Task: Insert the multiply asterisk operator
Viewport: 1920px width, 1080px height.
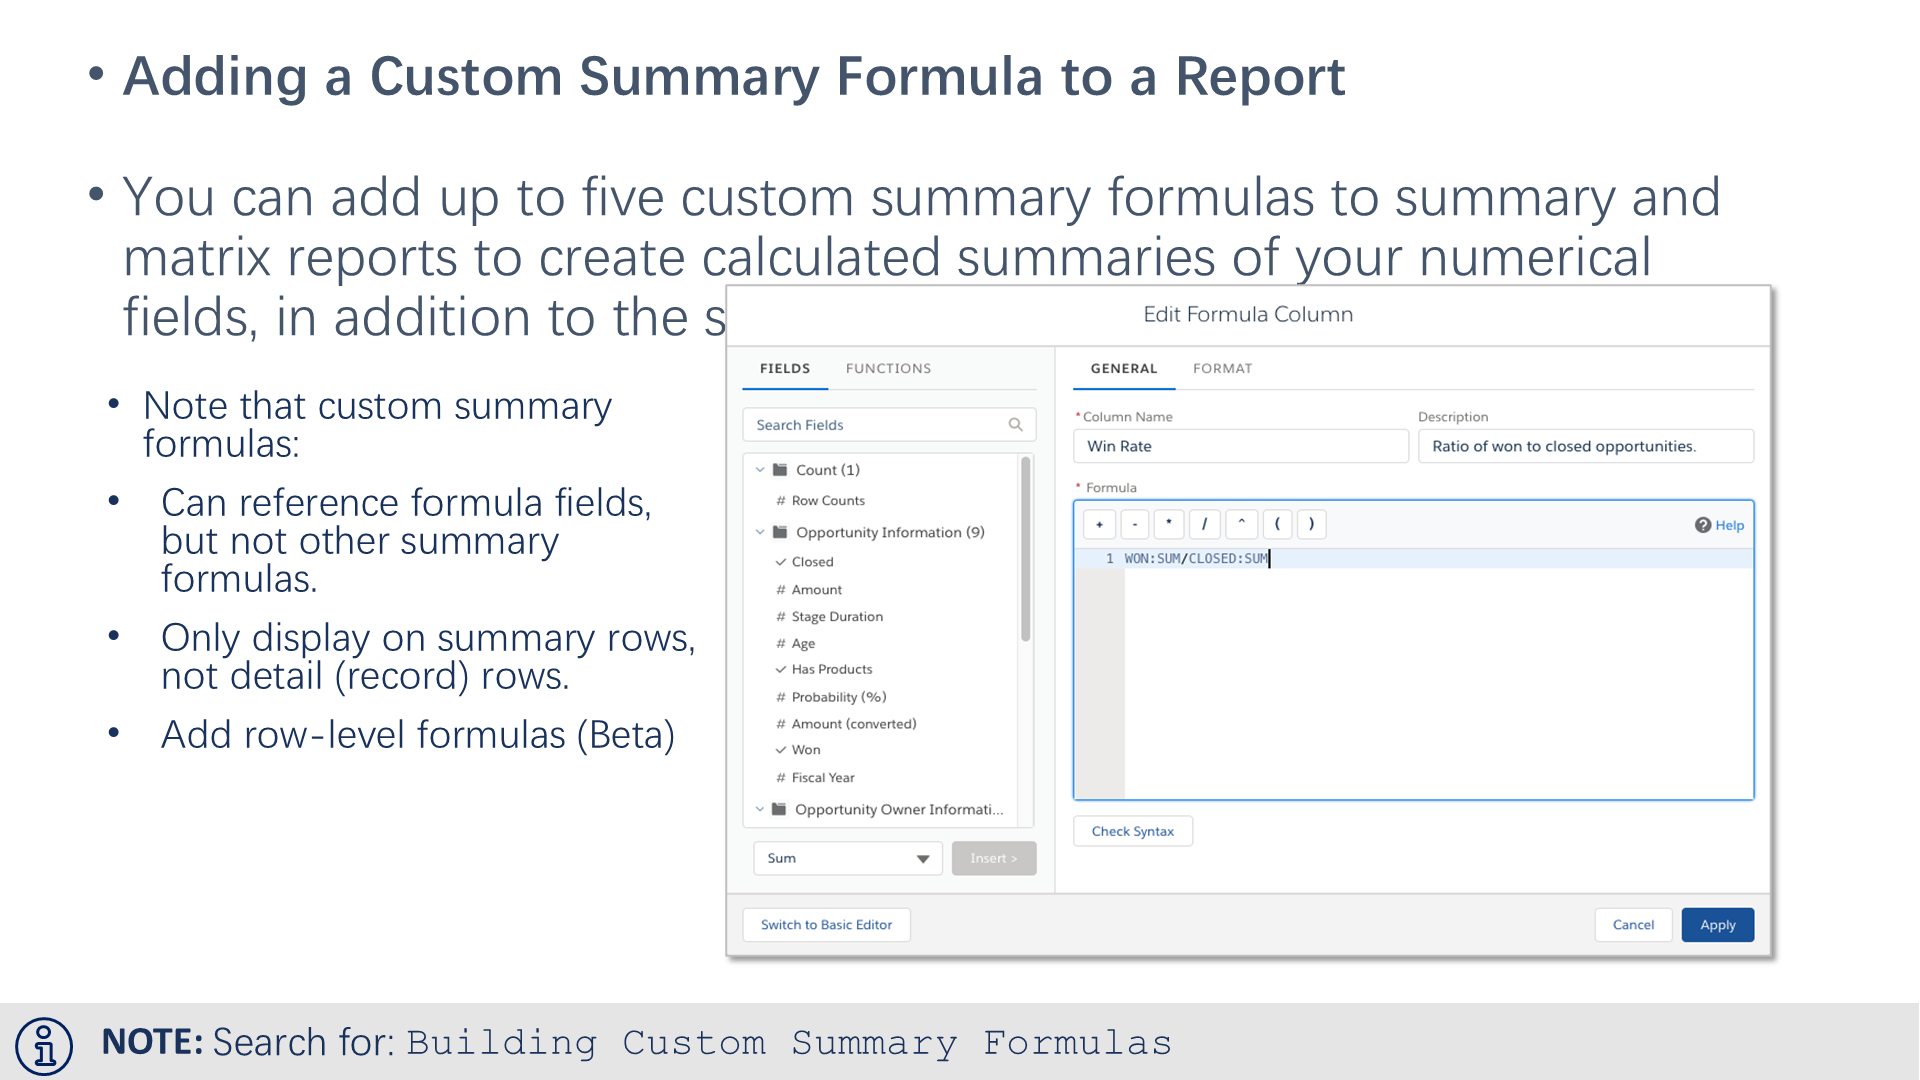Action: 1169,524
